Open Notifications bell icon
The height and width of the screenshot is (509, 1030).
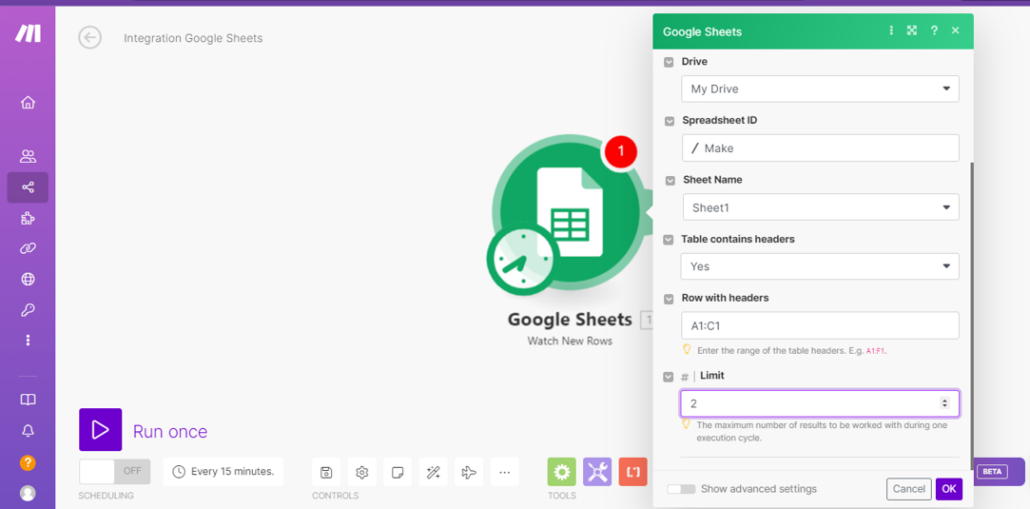28,431
